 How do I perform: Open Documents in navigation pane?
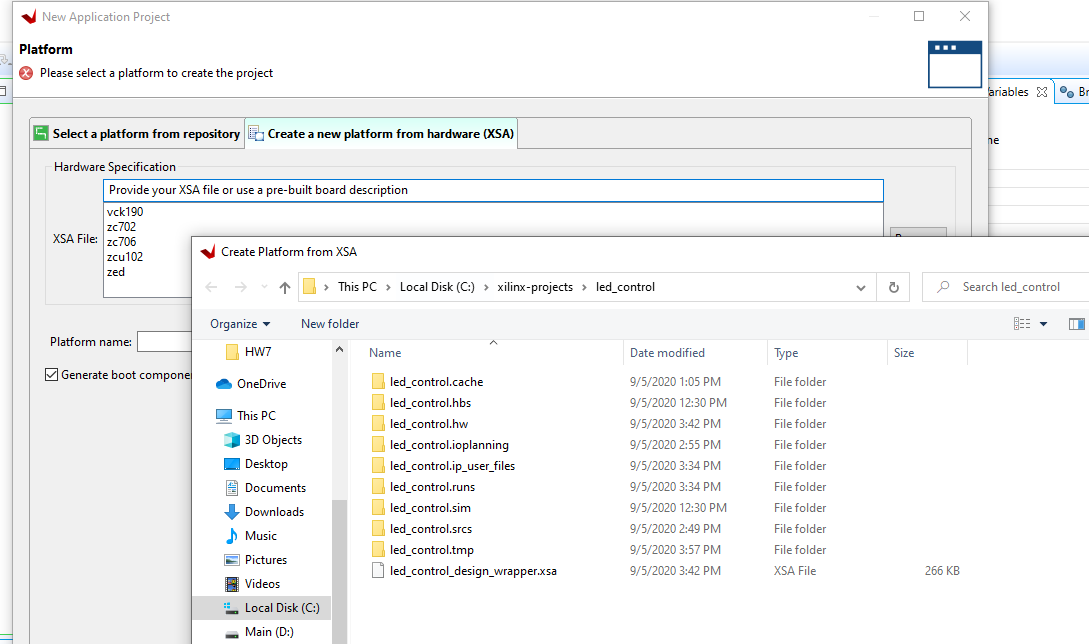275,488
